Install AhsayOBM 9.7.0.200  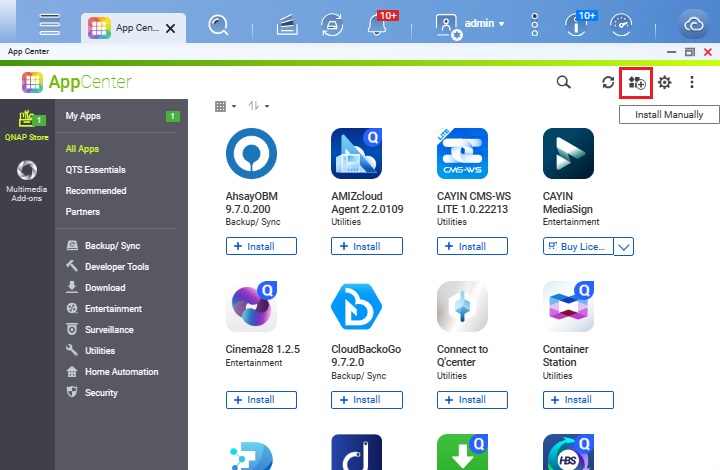click(261, 246)
